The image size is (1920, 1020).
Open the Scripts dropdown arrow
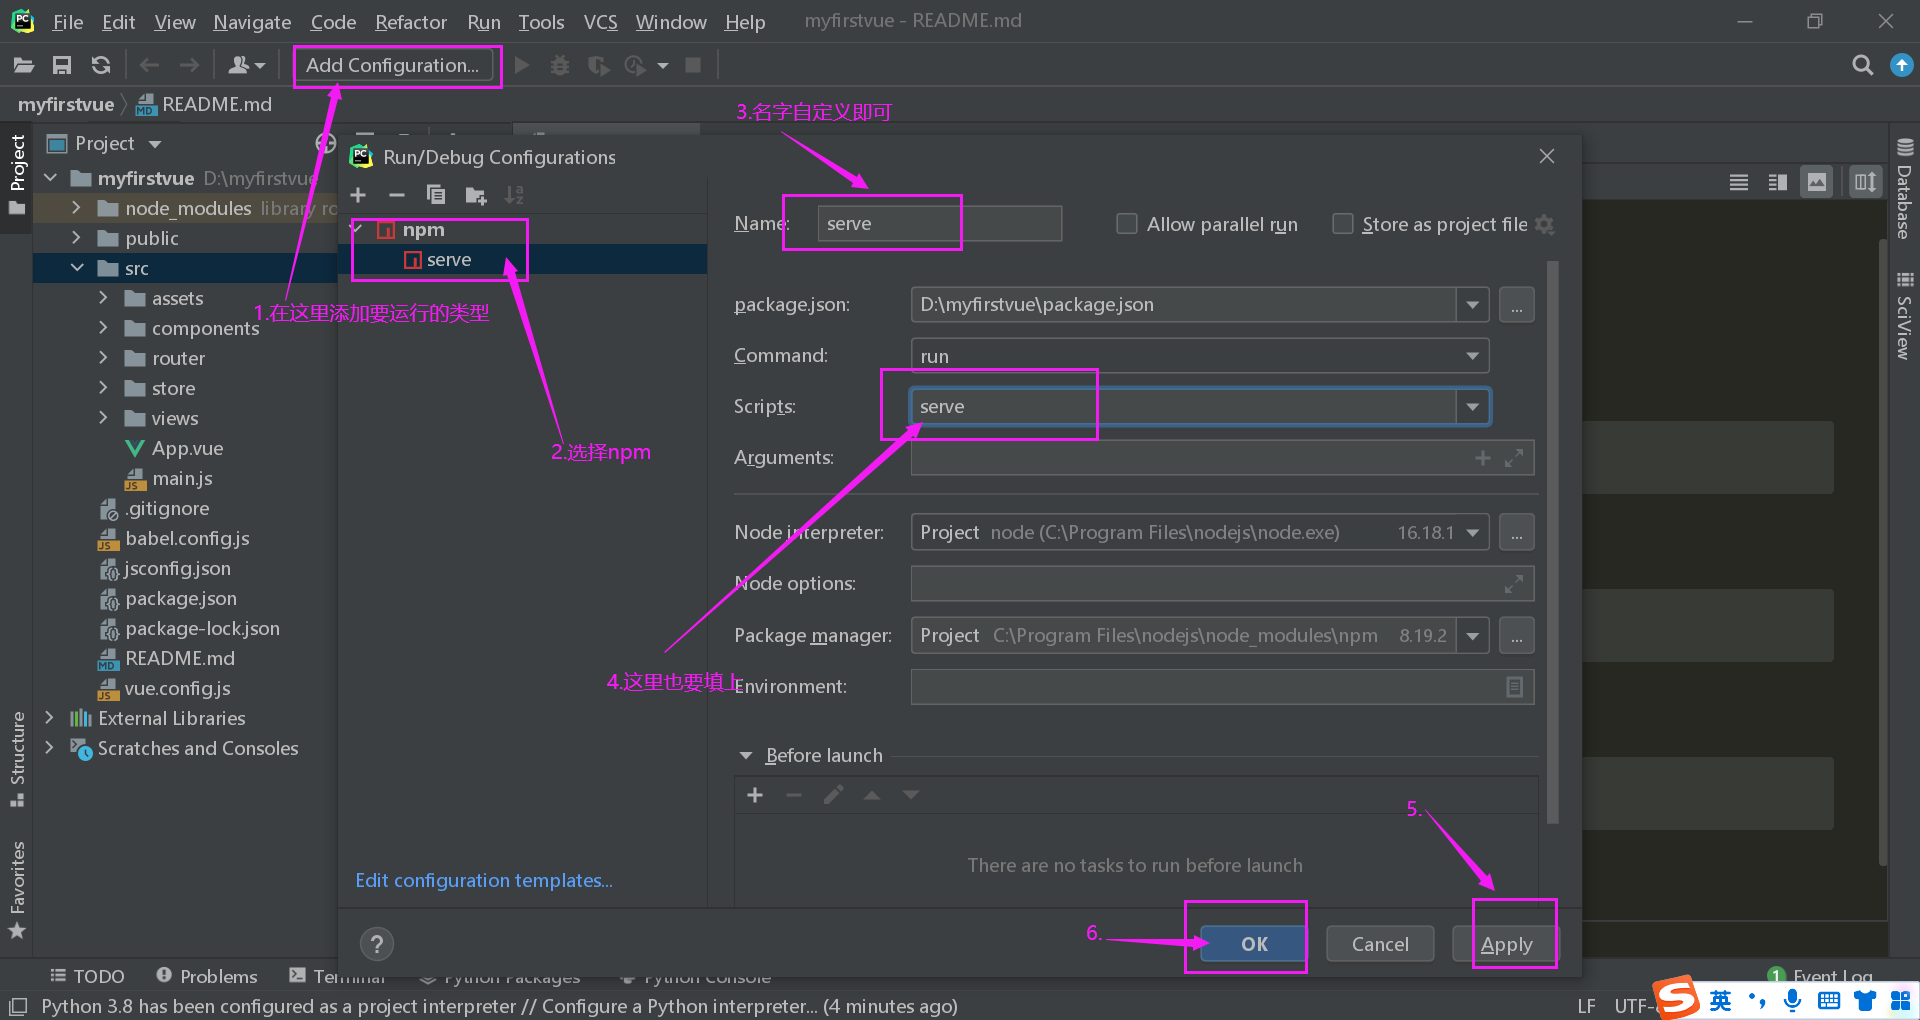click(x=1472, y=407)
